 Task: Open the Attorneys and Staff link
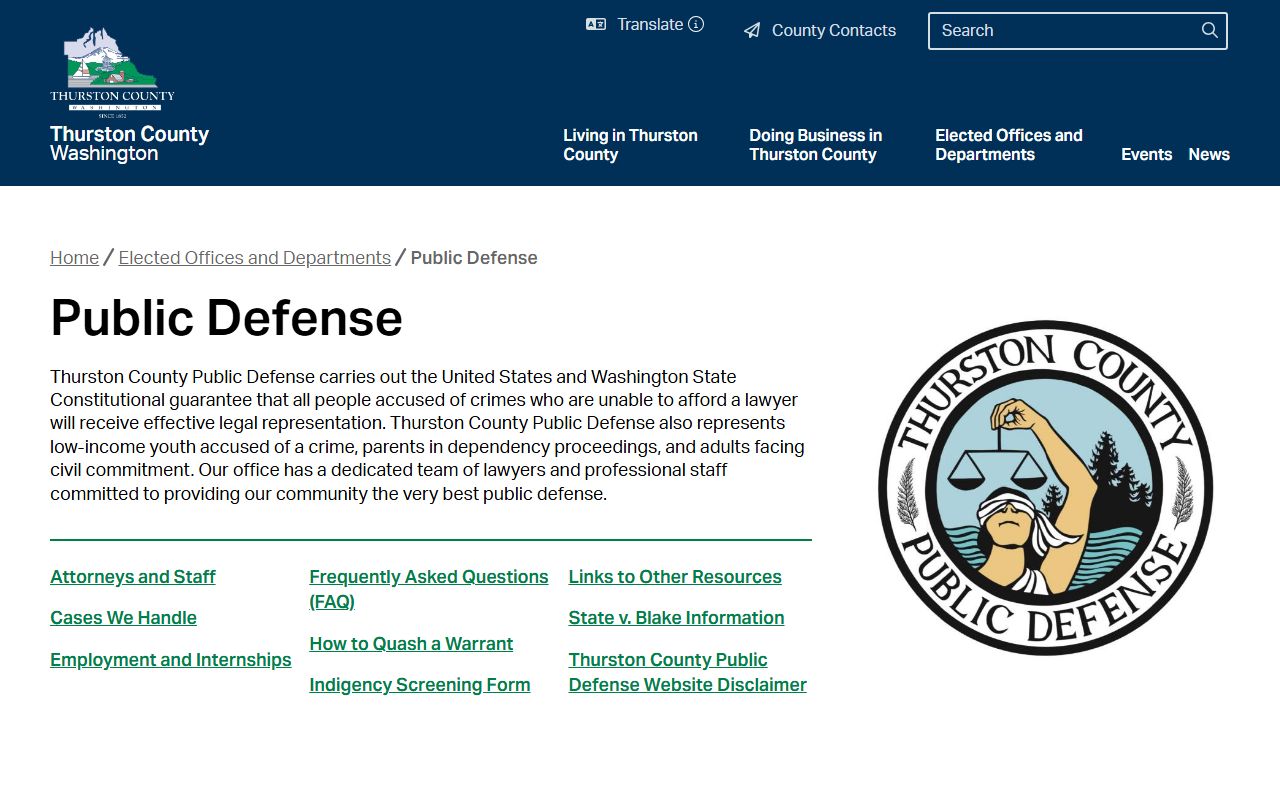(x=133, y=577)
